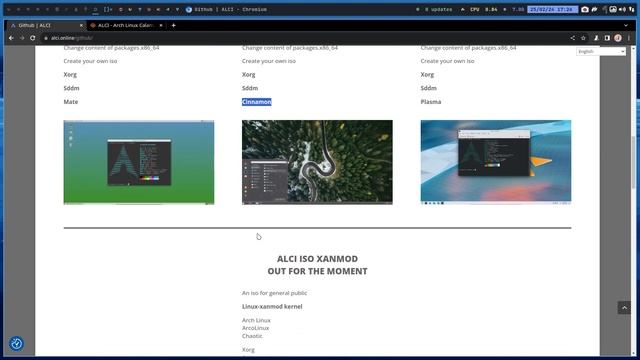640x360 pixels.
Task: Click the Chaotic text line
Action: 252,336
